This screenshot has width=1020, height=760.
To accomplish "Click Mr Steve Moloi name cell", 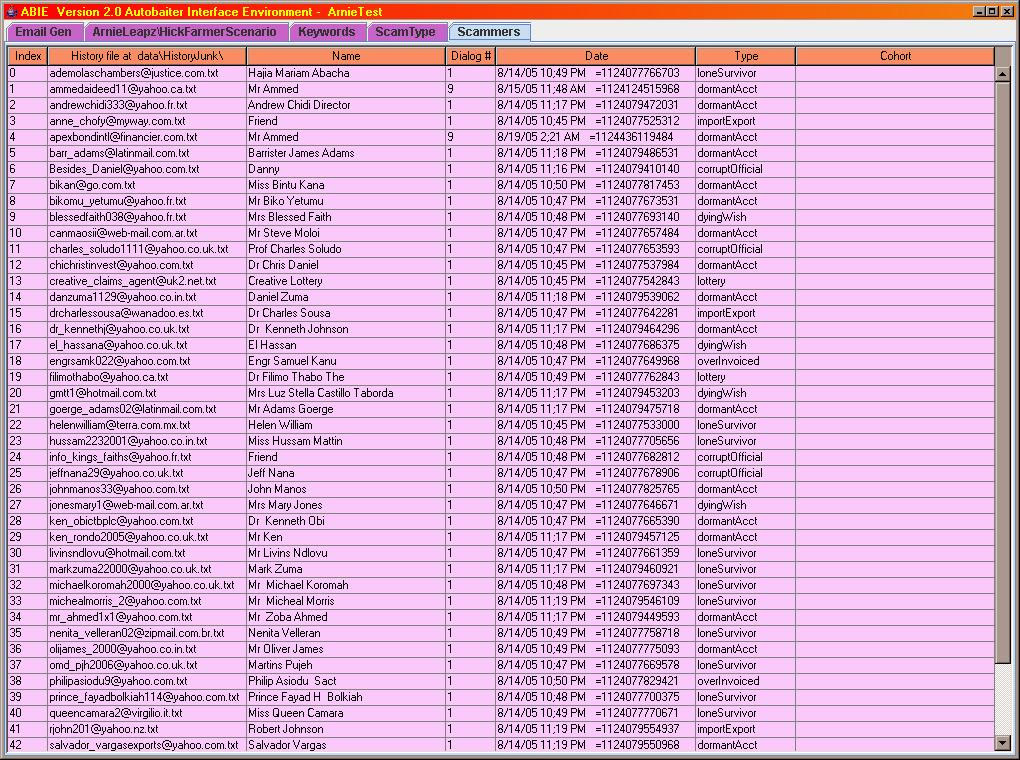I will pyautogui.click(x=346, y=233).
